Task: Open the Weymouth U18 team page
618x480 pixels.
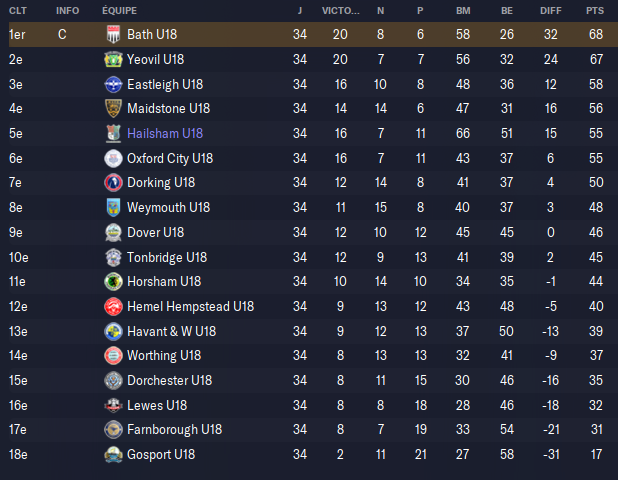Action: [x=168, y=207]
